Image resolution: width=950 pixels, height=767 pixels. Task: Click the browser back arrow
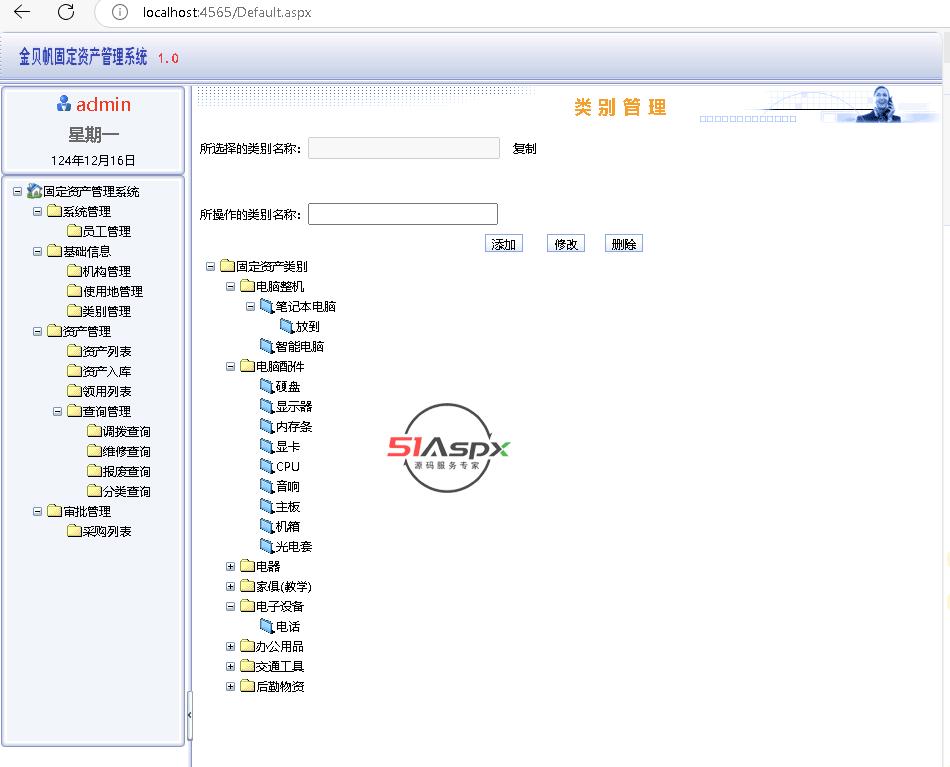(x=22, y=12)
